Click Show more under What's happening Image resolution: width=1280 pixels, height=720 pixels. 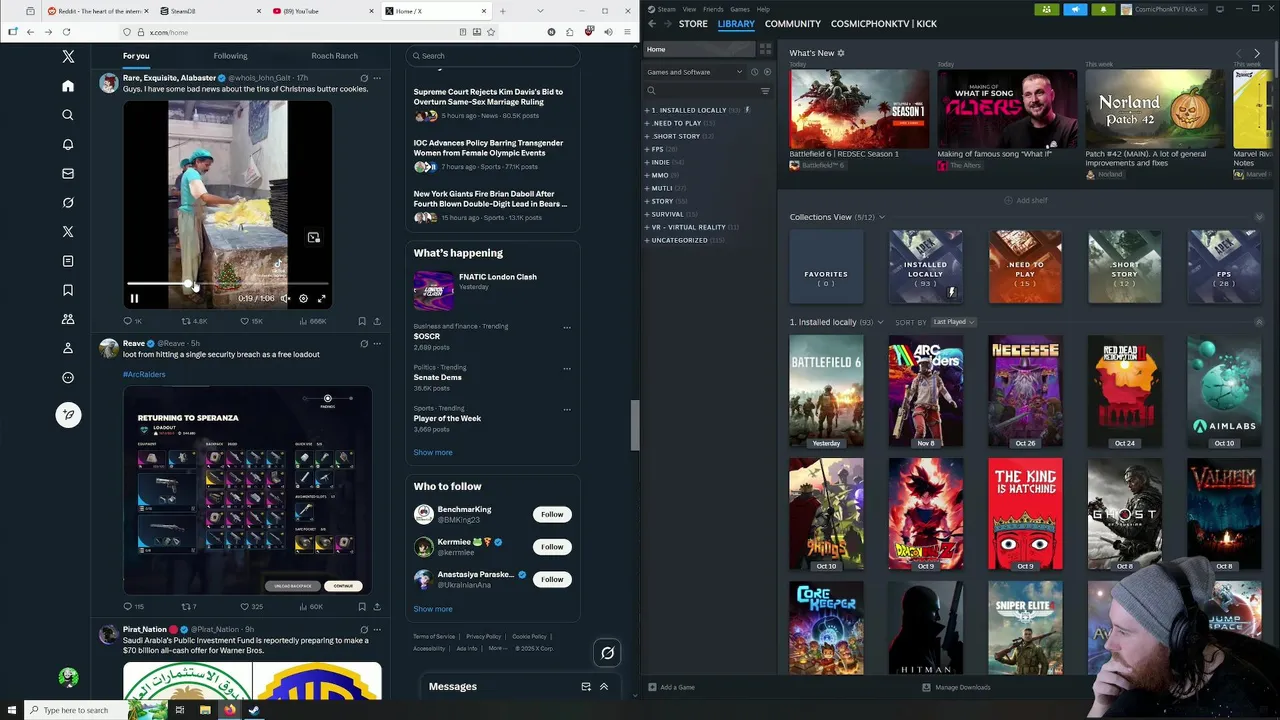tap(433, 452)
